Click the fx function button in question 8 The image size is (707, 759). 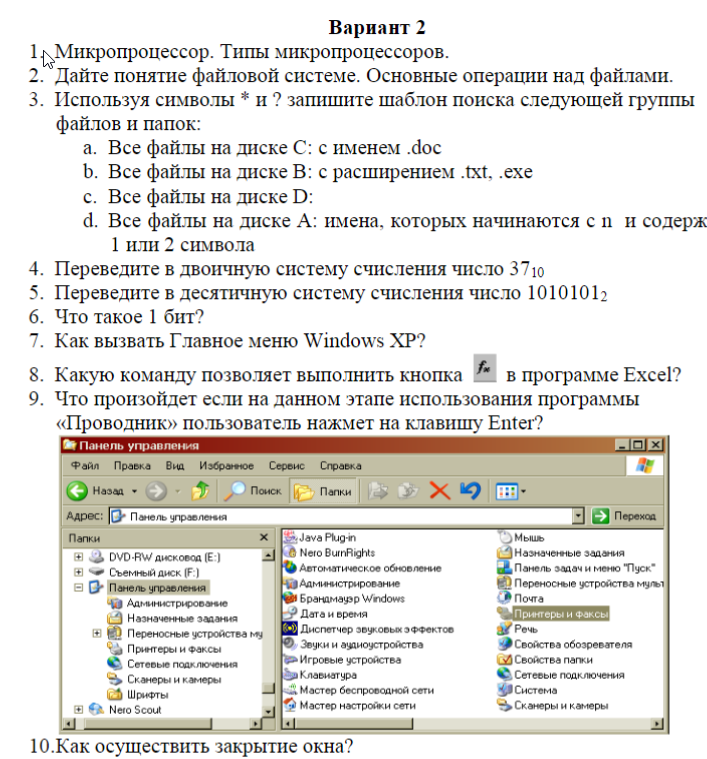(483, 371)
